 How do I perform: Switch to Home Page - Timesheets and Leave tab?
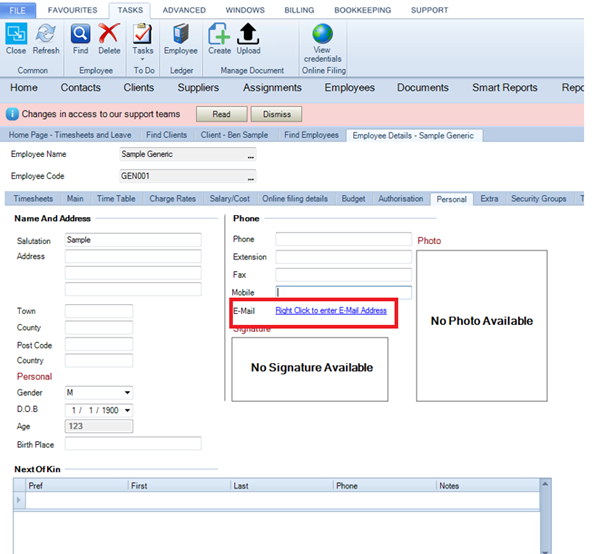tap(70, 135)
